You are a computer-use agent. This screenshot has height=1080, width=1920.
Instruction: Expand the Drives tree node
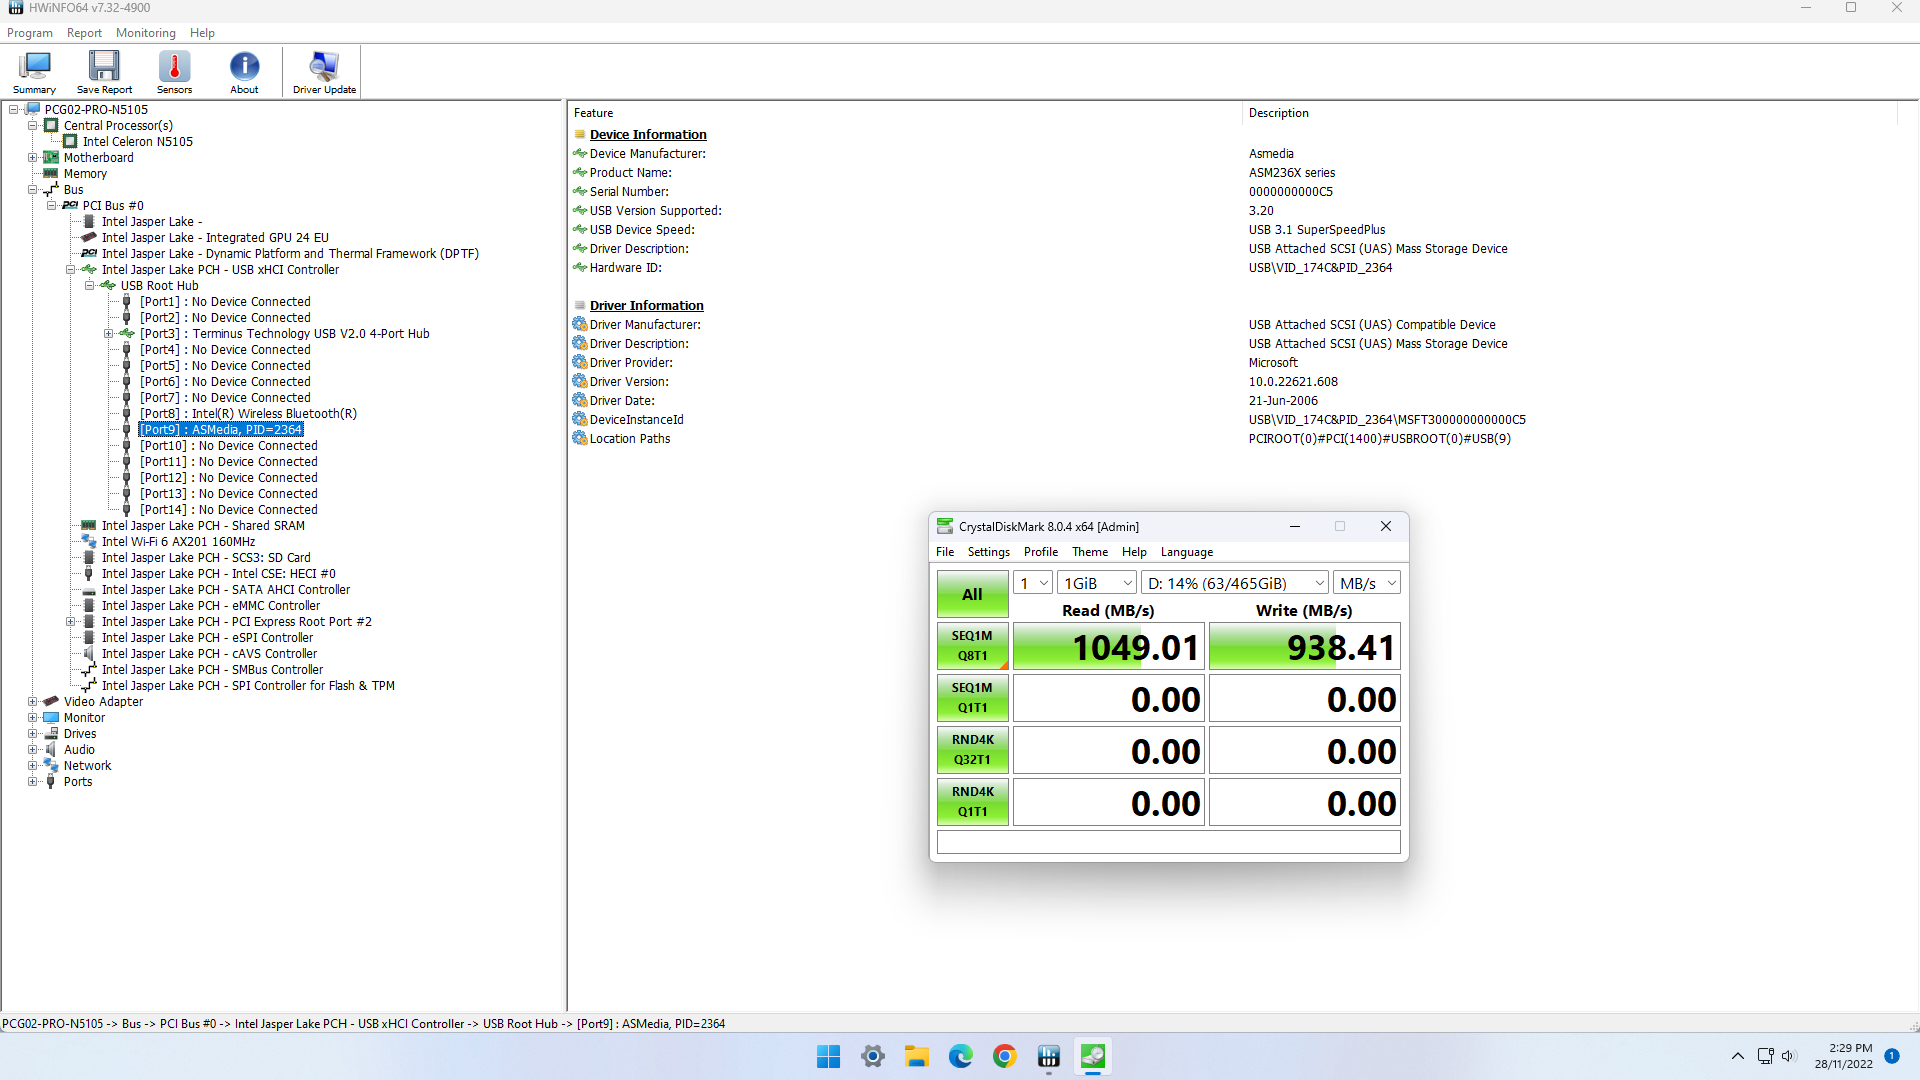tap(33, 734)
